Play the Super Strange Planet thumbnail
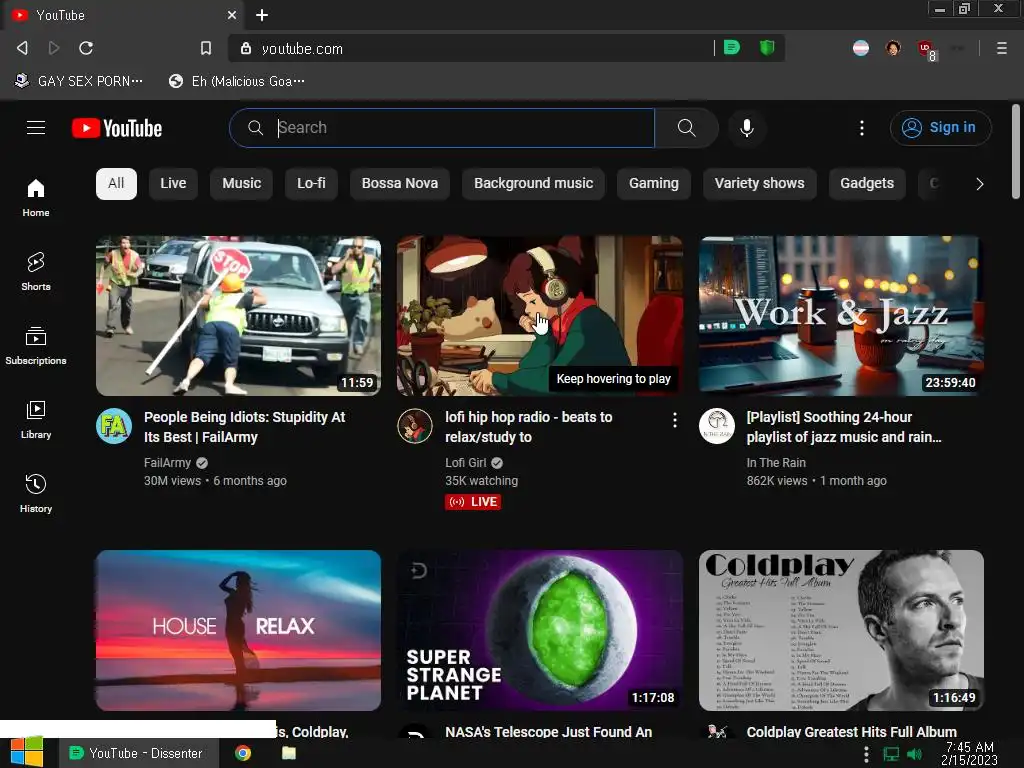Viewport: 1024px width, 768px height. tap(539, 630)
